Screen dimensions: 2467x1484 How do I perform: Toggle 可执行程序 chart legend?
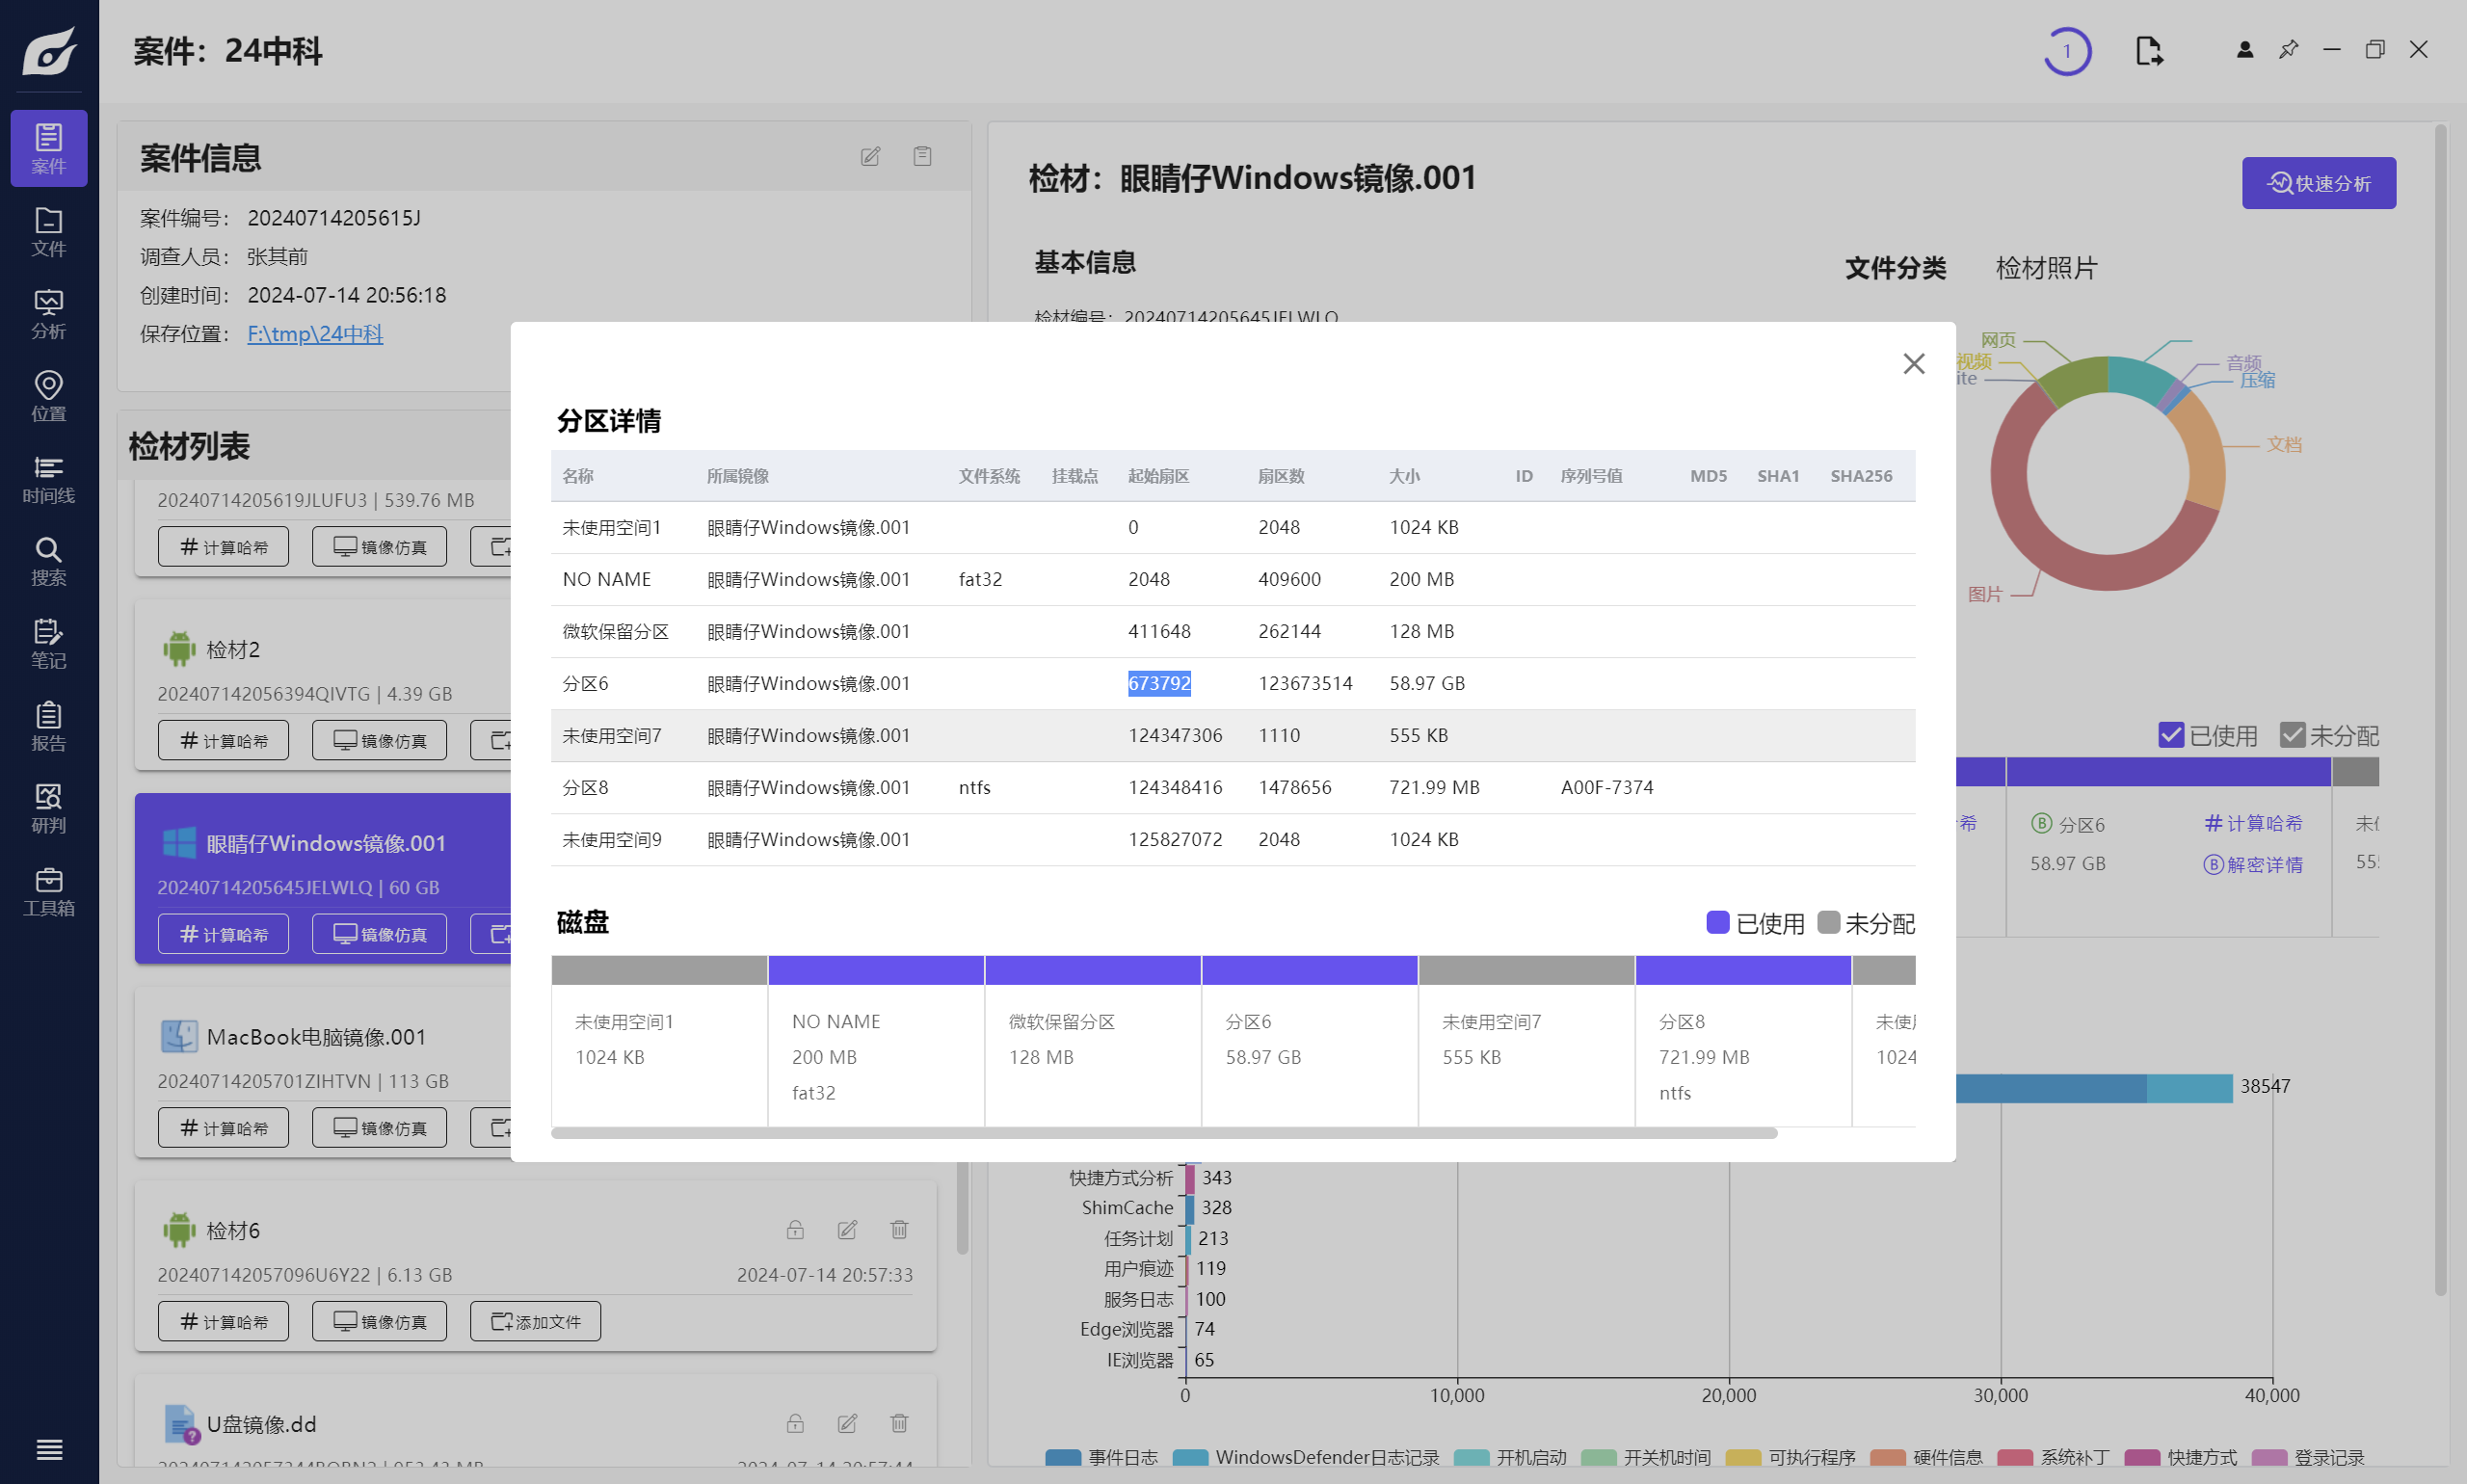[x=1791, y=1458]
